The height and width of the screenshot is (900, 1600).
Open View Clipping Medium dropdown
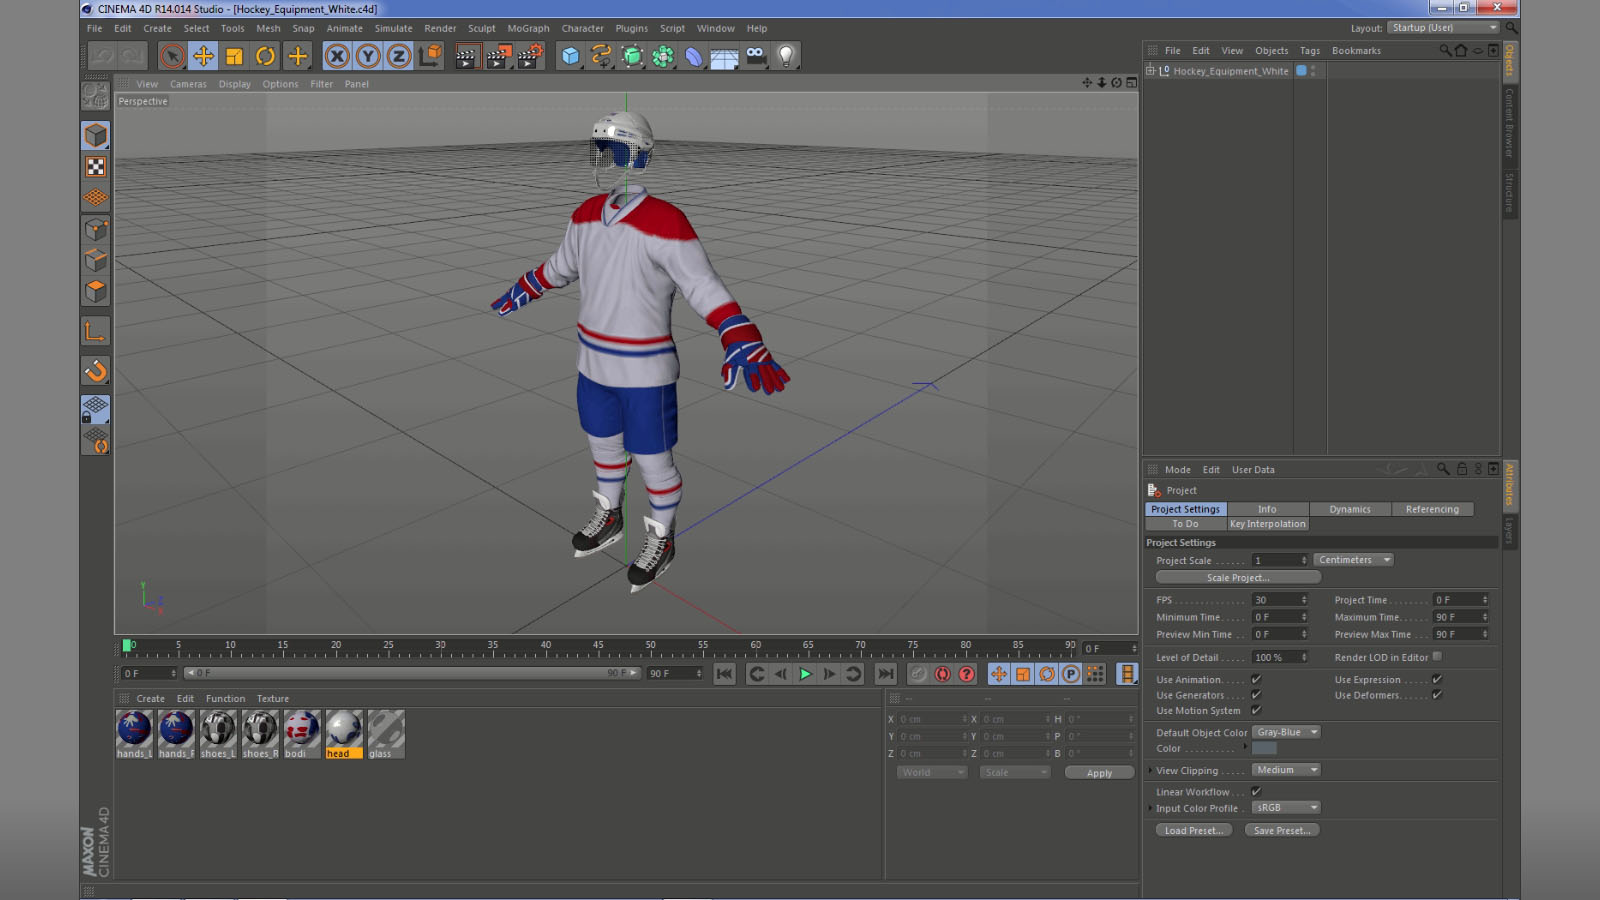coord(1287,770)
